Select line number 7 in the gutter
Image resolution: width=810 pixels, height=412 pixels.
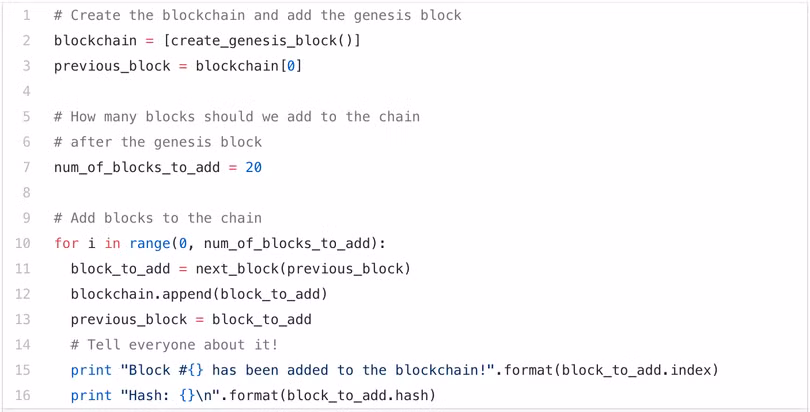pos(26,167)
